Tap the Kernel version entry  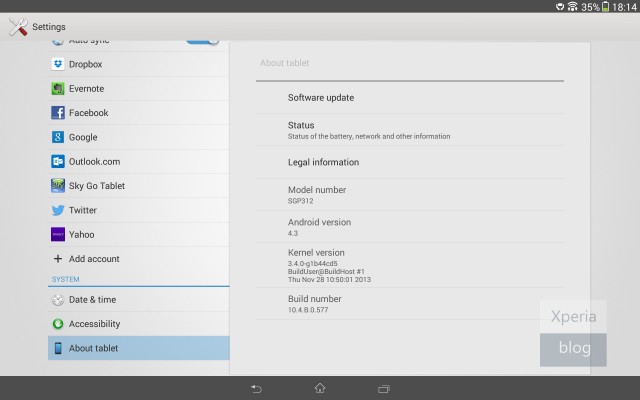point(410,265)
